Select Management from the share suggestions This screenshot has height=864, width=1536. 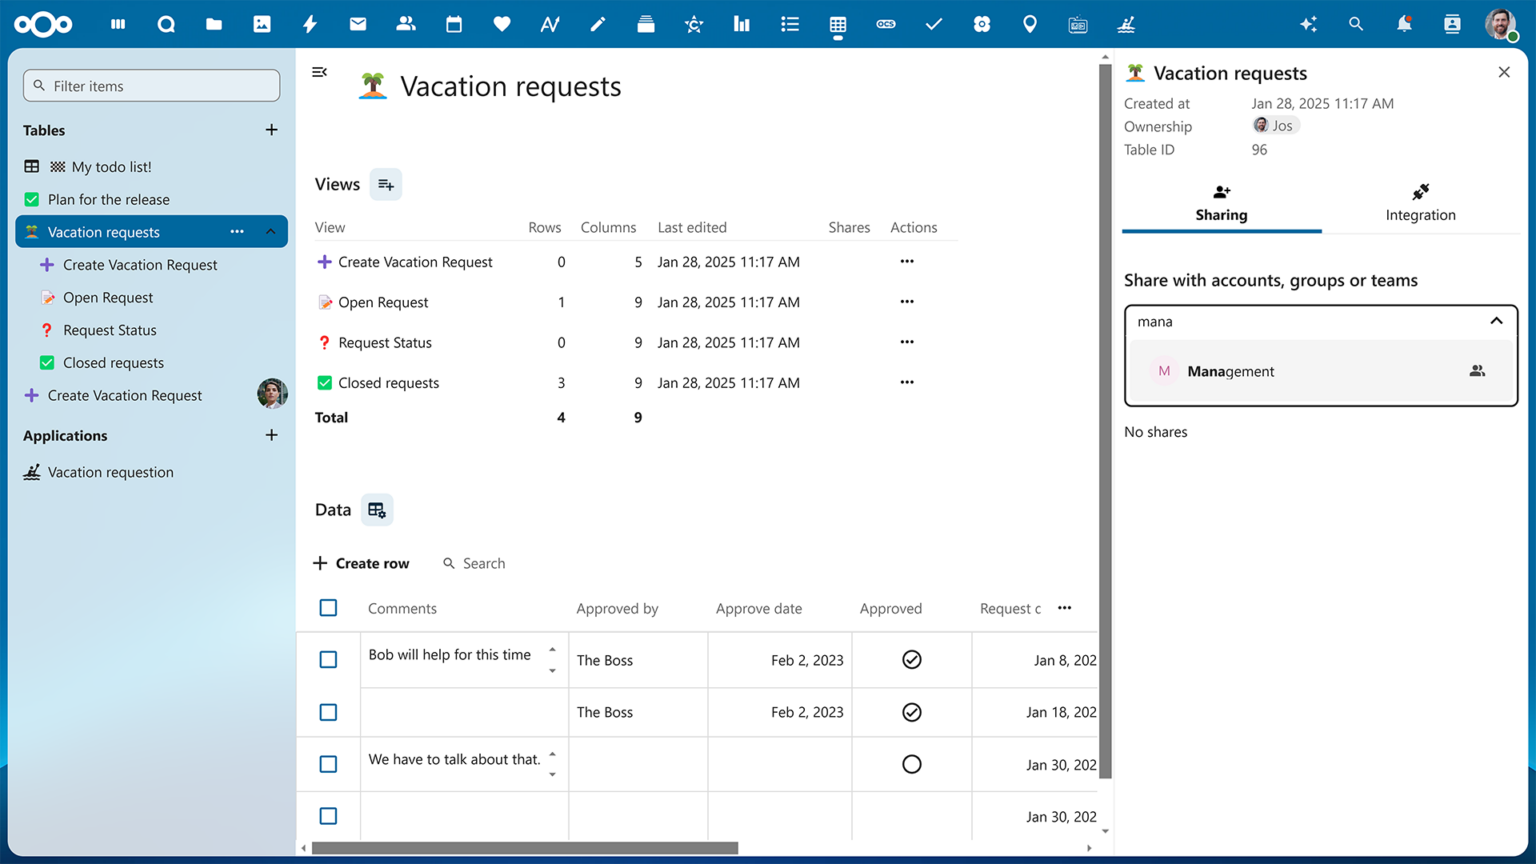(1230, 371)
